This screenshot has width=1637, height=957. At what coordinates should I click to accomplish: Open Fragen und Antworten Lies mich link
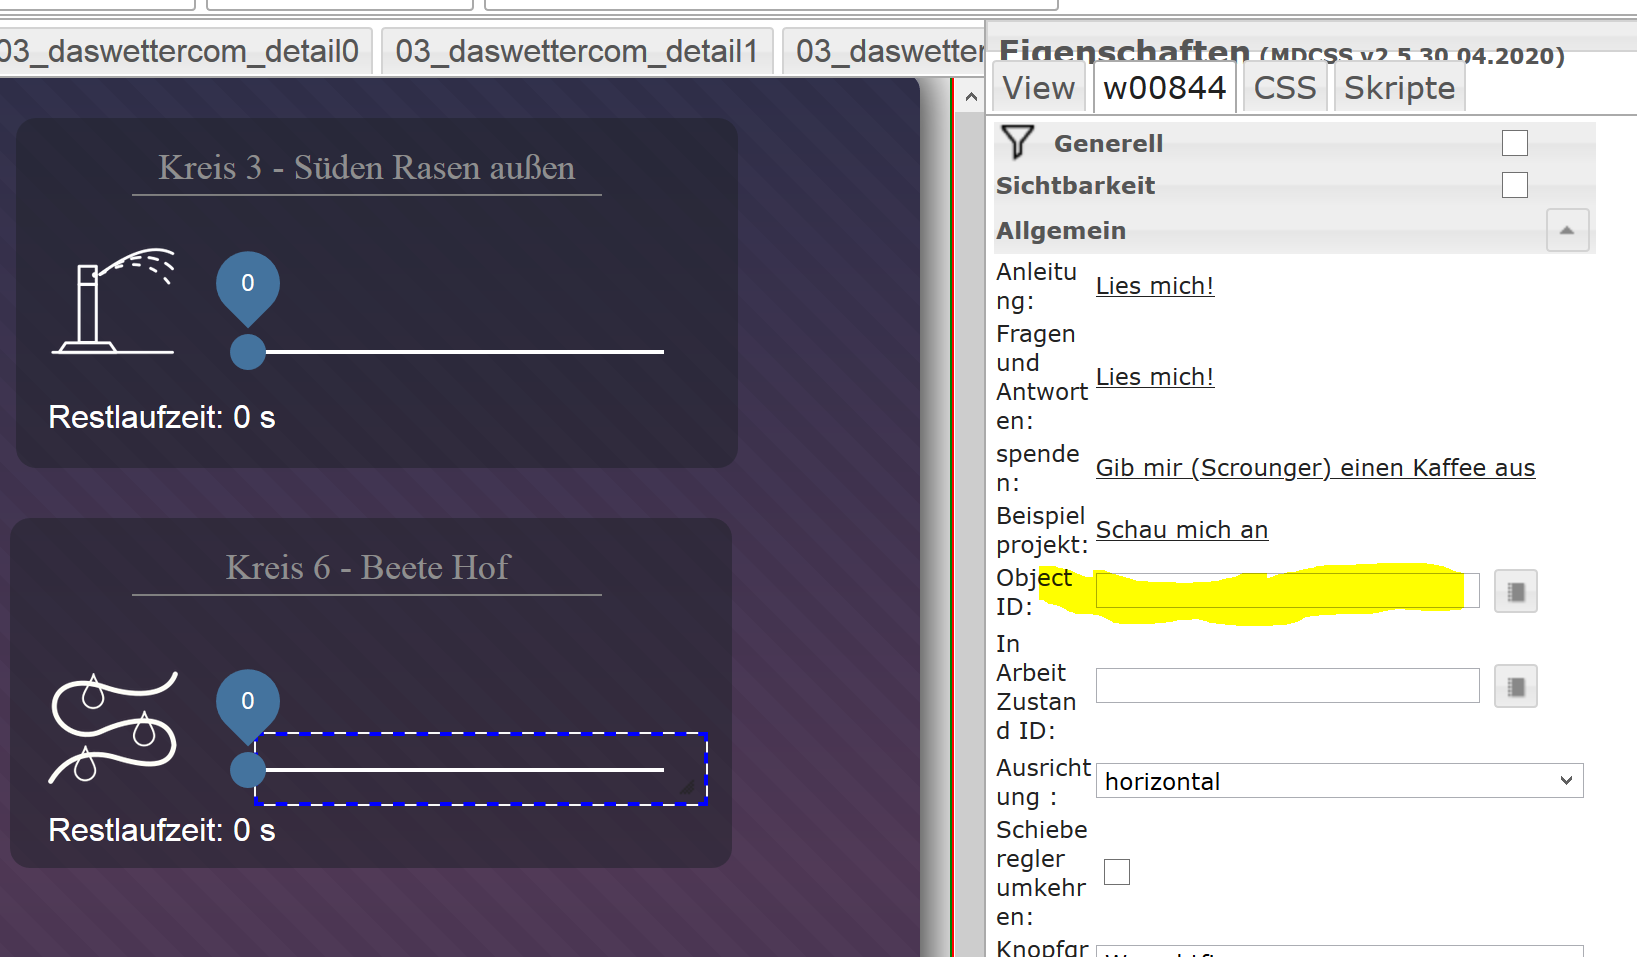tap(1155, 377)
